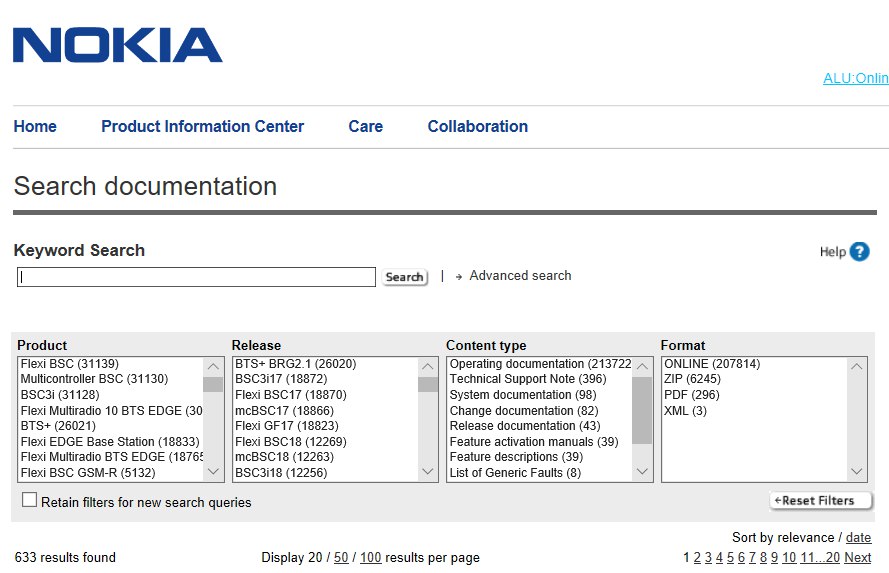This screenshot has height=573, width=889.
Task: Select XML (3) format
Action: click(x=685, y=410)
